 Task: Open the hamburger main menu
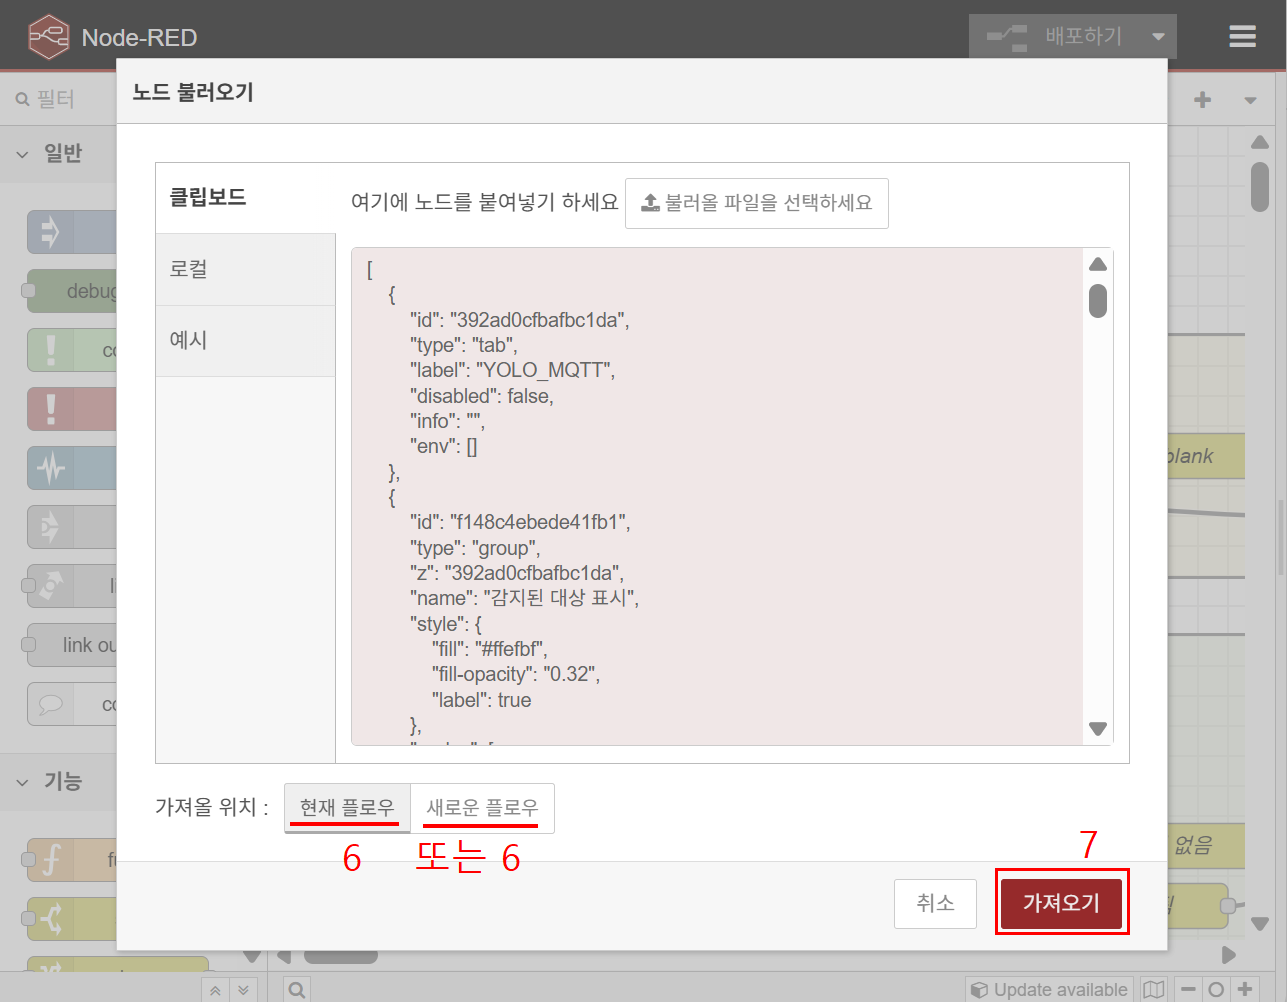1242,37
